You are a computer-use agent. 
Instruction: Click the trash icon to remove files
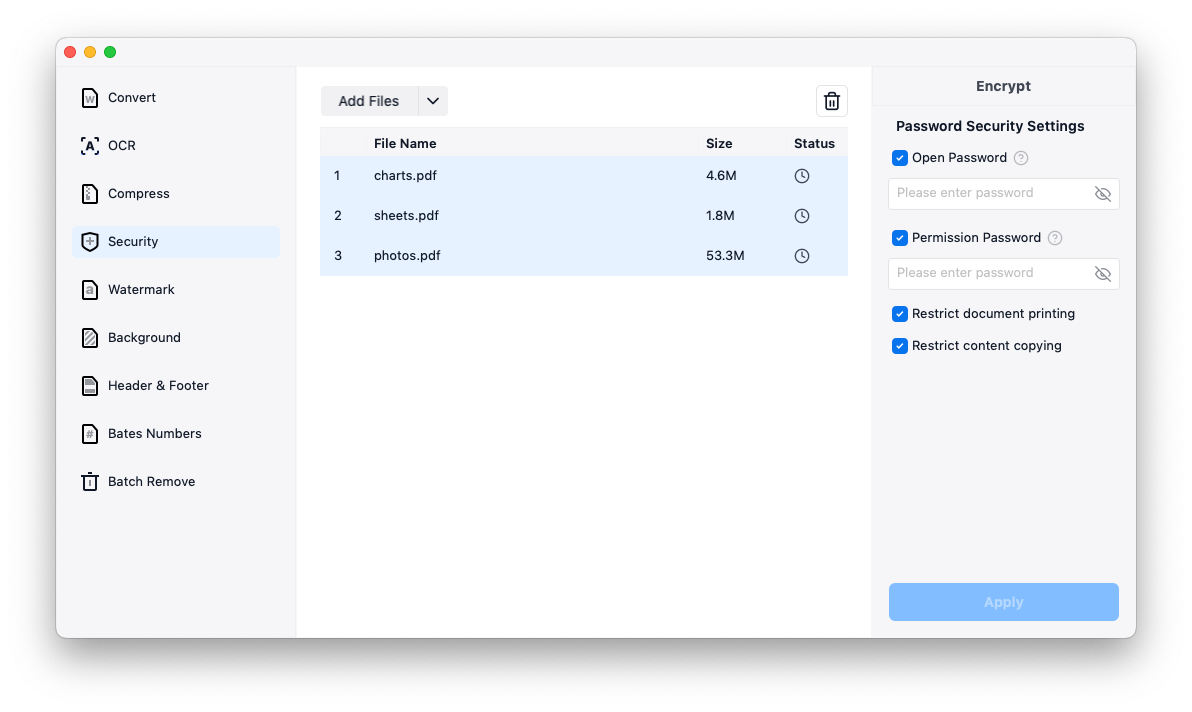(831, 100)
